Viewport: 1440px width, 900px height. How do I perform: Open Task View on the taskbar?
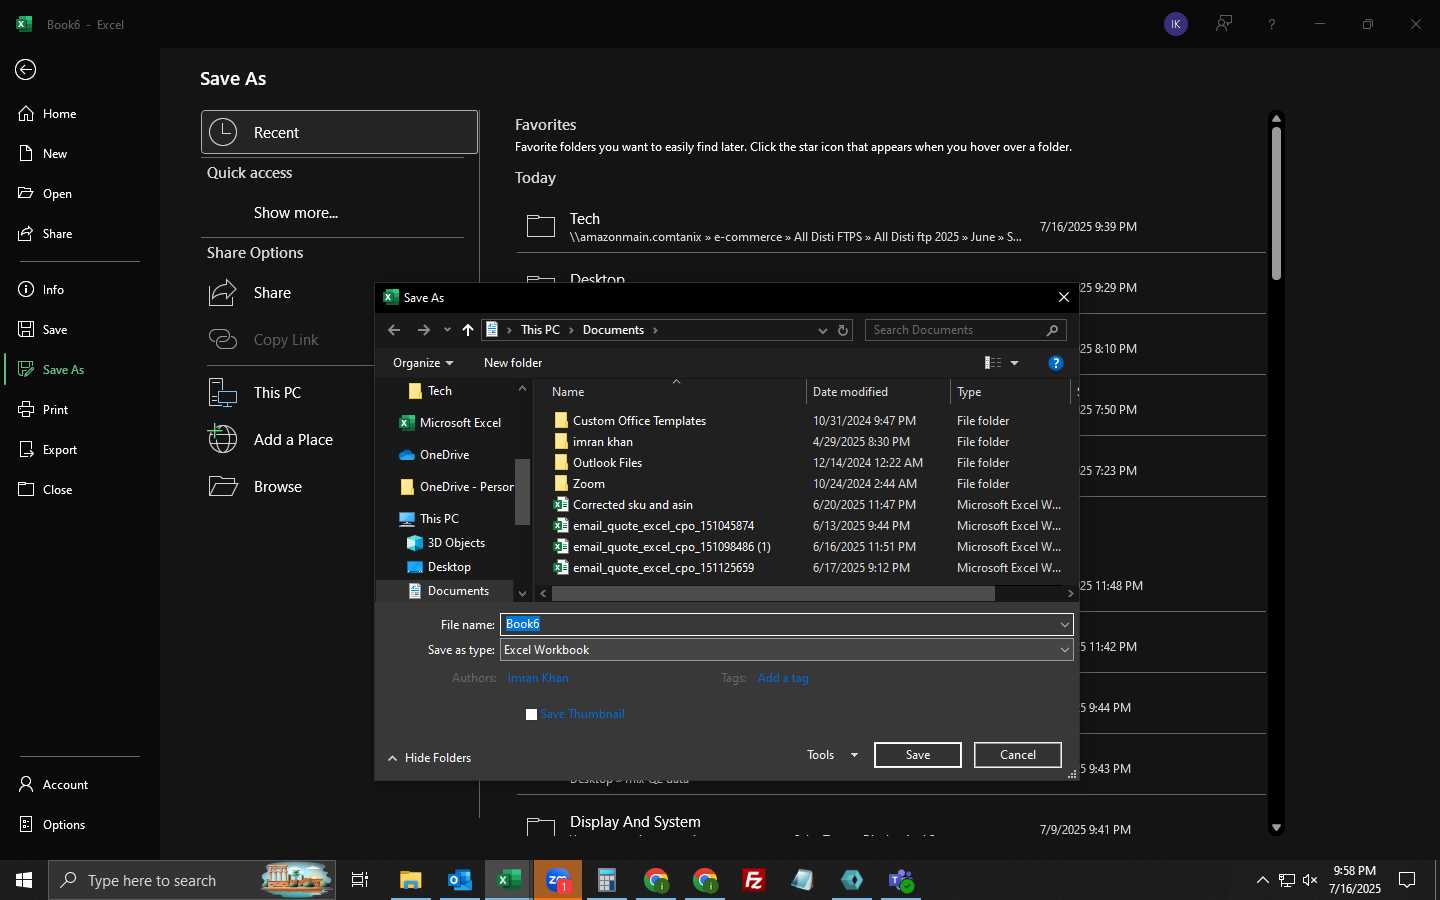360,880
